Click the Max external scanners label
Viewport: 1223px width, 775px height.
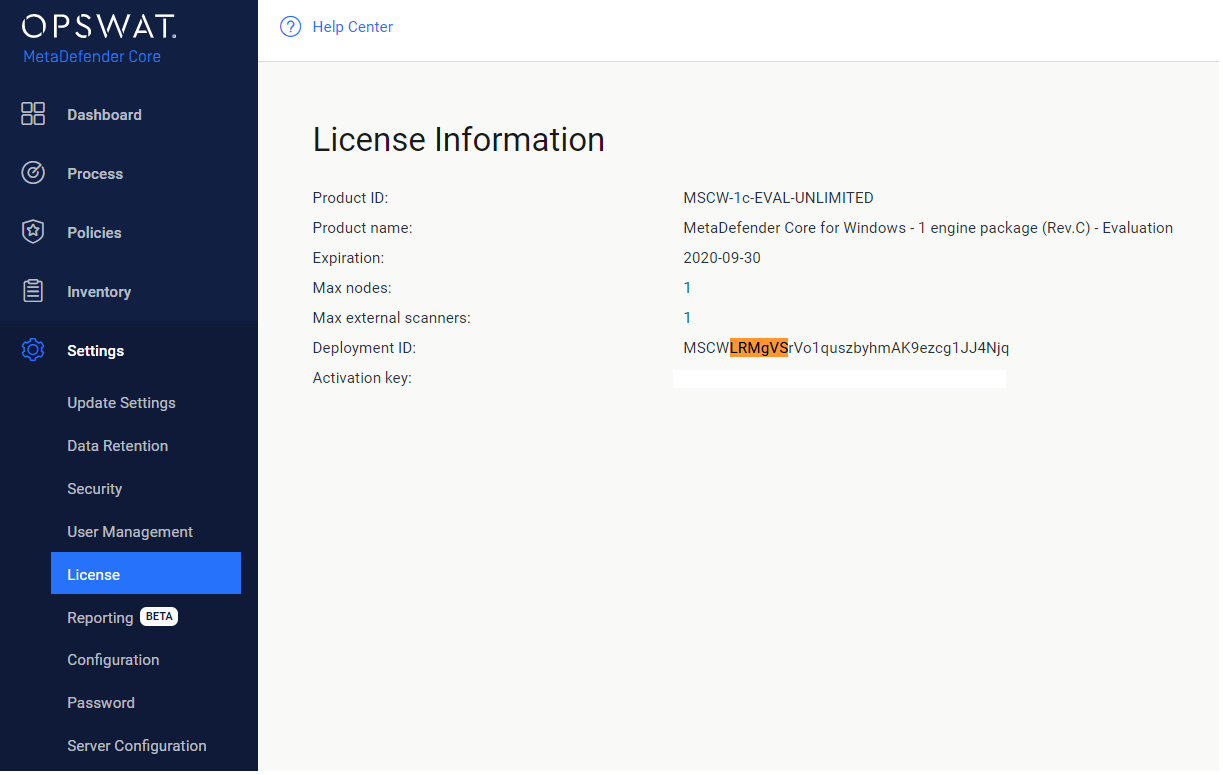coord(391,318)
